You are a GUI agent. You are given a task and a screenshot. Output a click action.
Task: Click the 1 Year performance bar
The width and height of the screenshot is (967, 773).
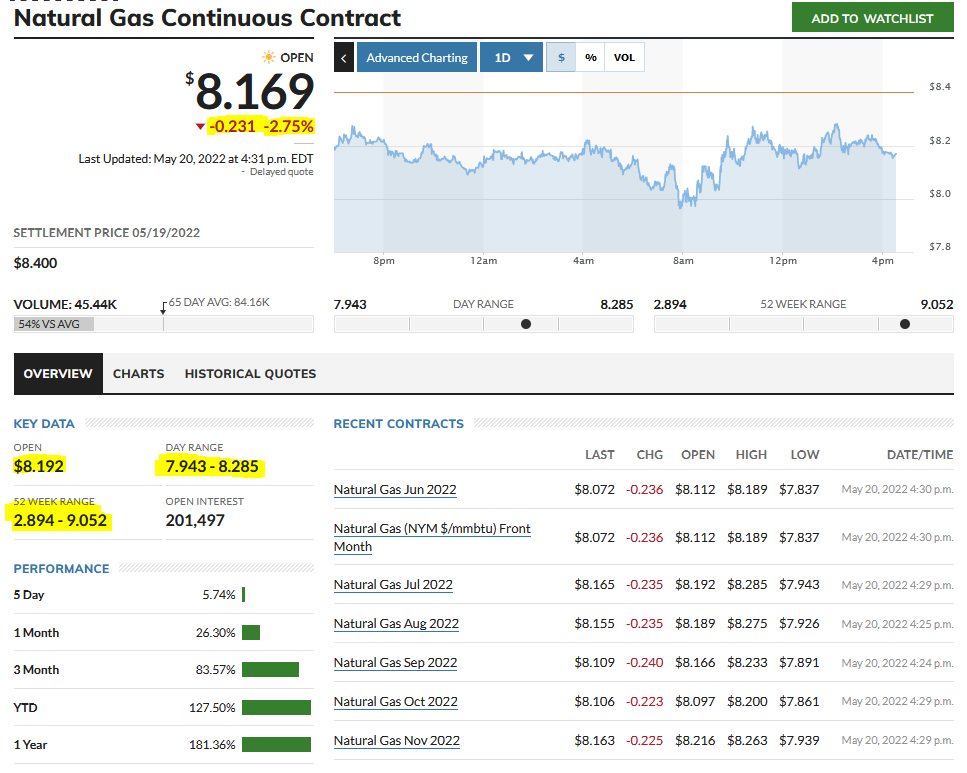pyautogui.click(x=276, y=745)
